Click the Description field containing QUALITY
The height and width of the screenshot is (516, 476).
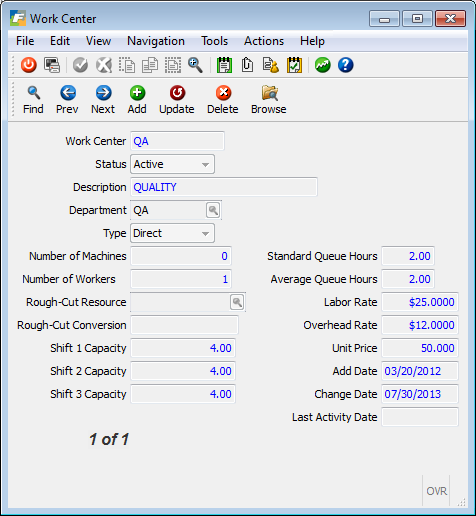tap(224, 187)
